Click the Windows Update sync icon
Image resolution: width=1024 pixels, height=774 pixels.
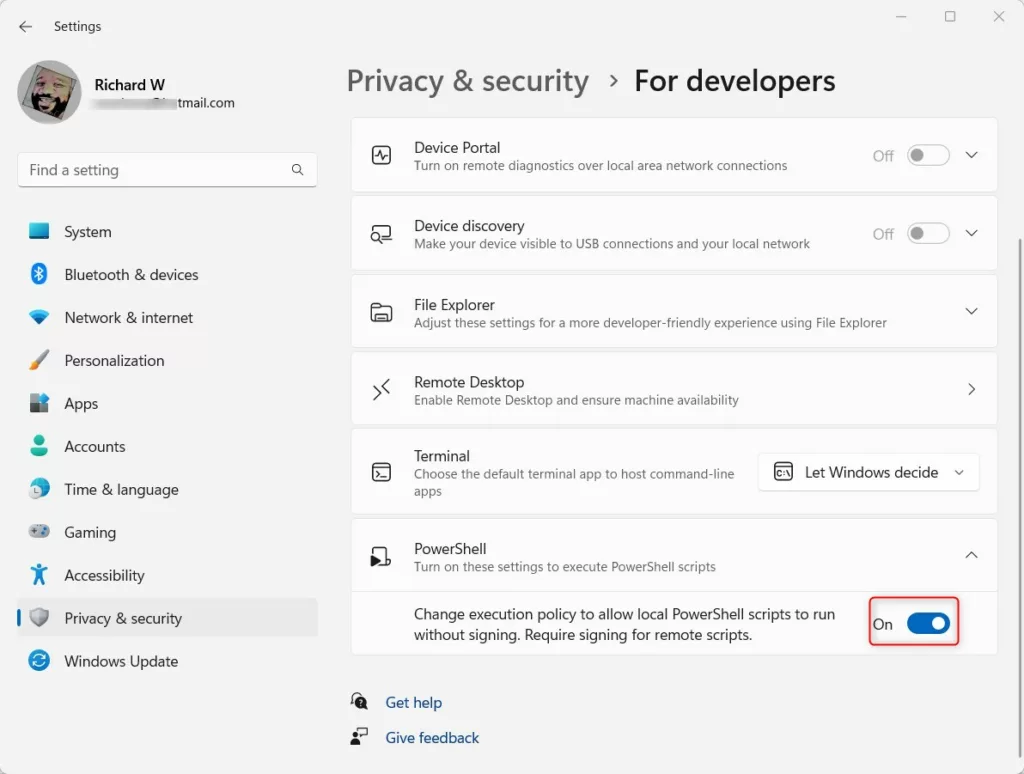39,661
